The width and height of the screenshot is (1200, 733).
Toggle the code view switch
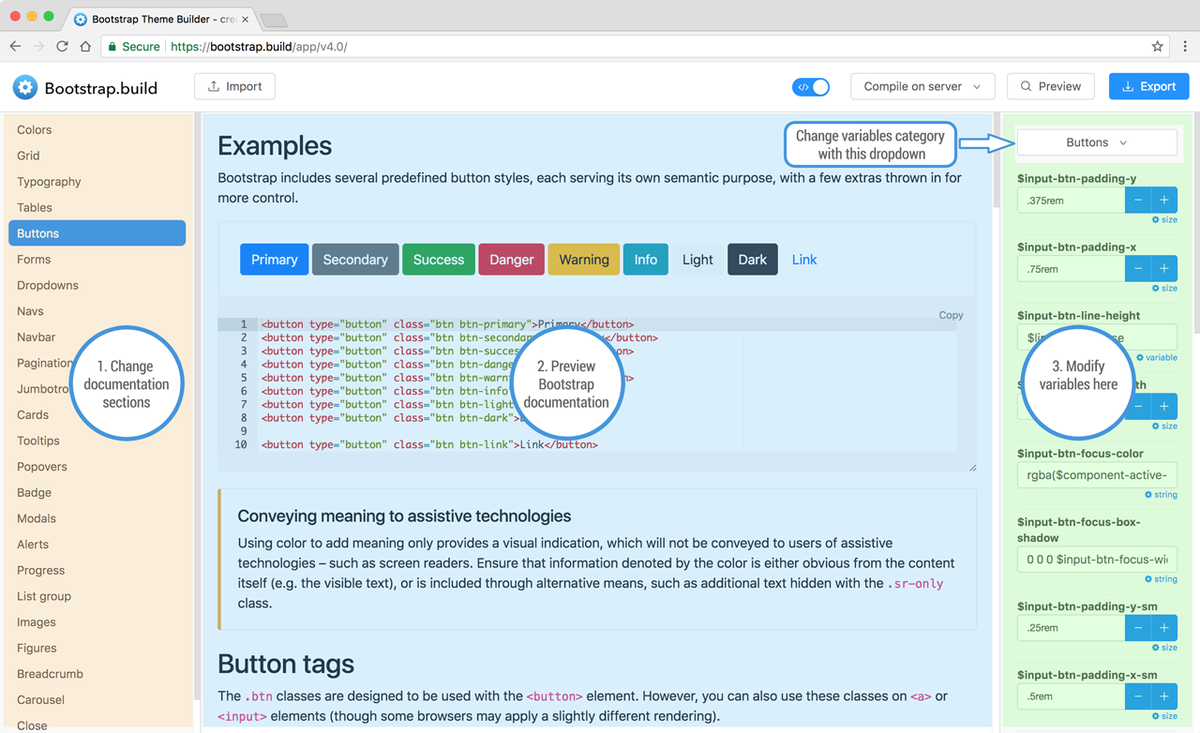811,87
